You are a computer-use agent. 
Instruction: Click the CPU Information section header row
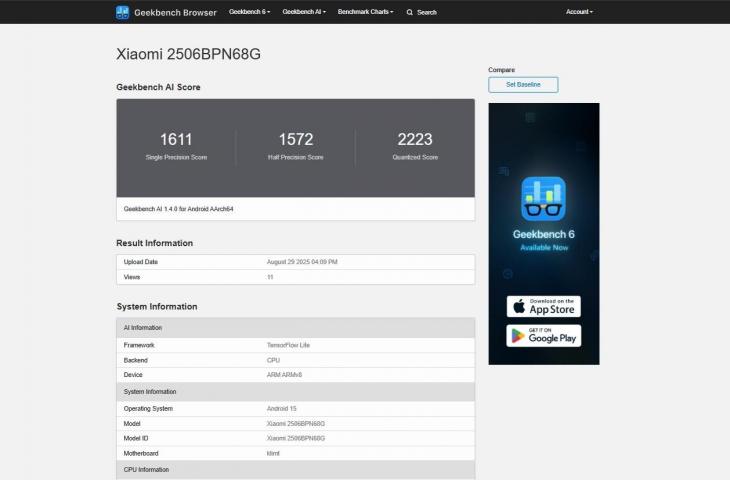click(296, 470)
